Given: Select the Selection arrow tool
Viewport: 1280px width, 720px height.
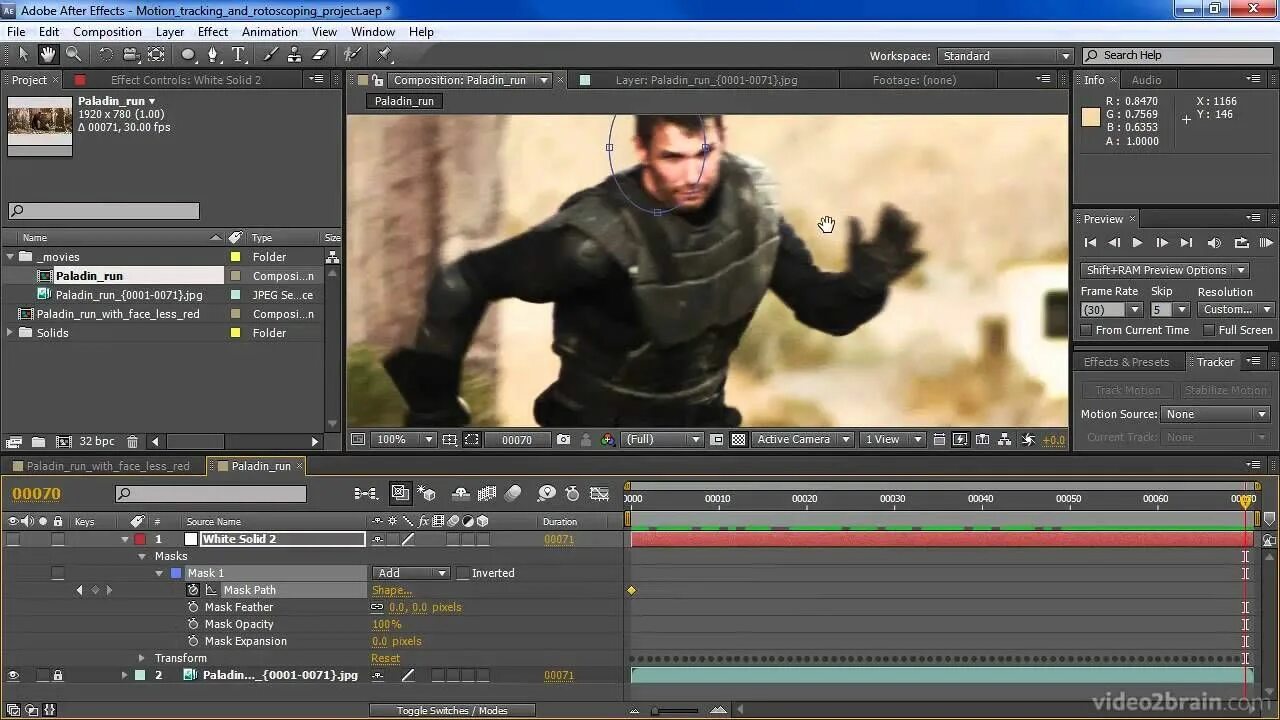Looking at the screenshot, I should pyautogui.click(x=24, y=54).
